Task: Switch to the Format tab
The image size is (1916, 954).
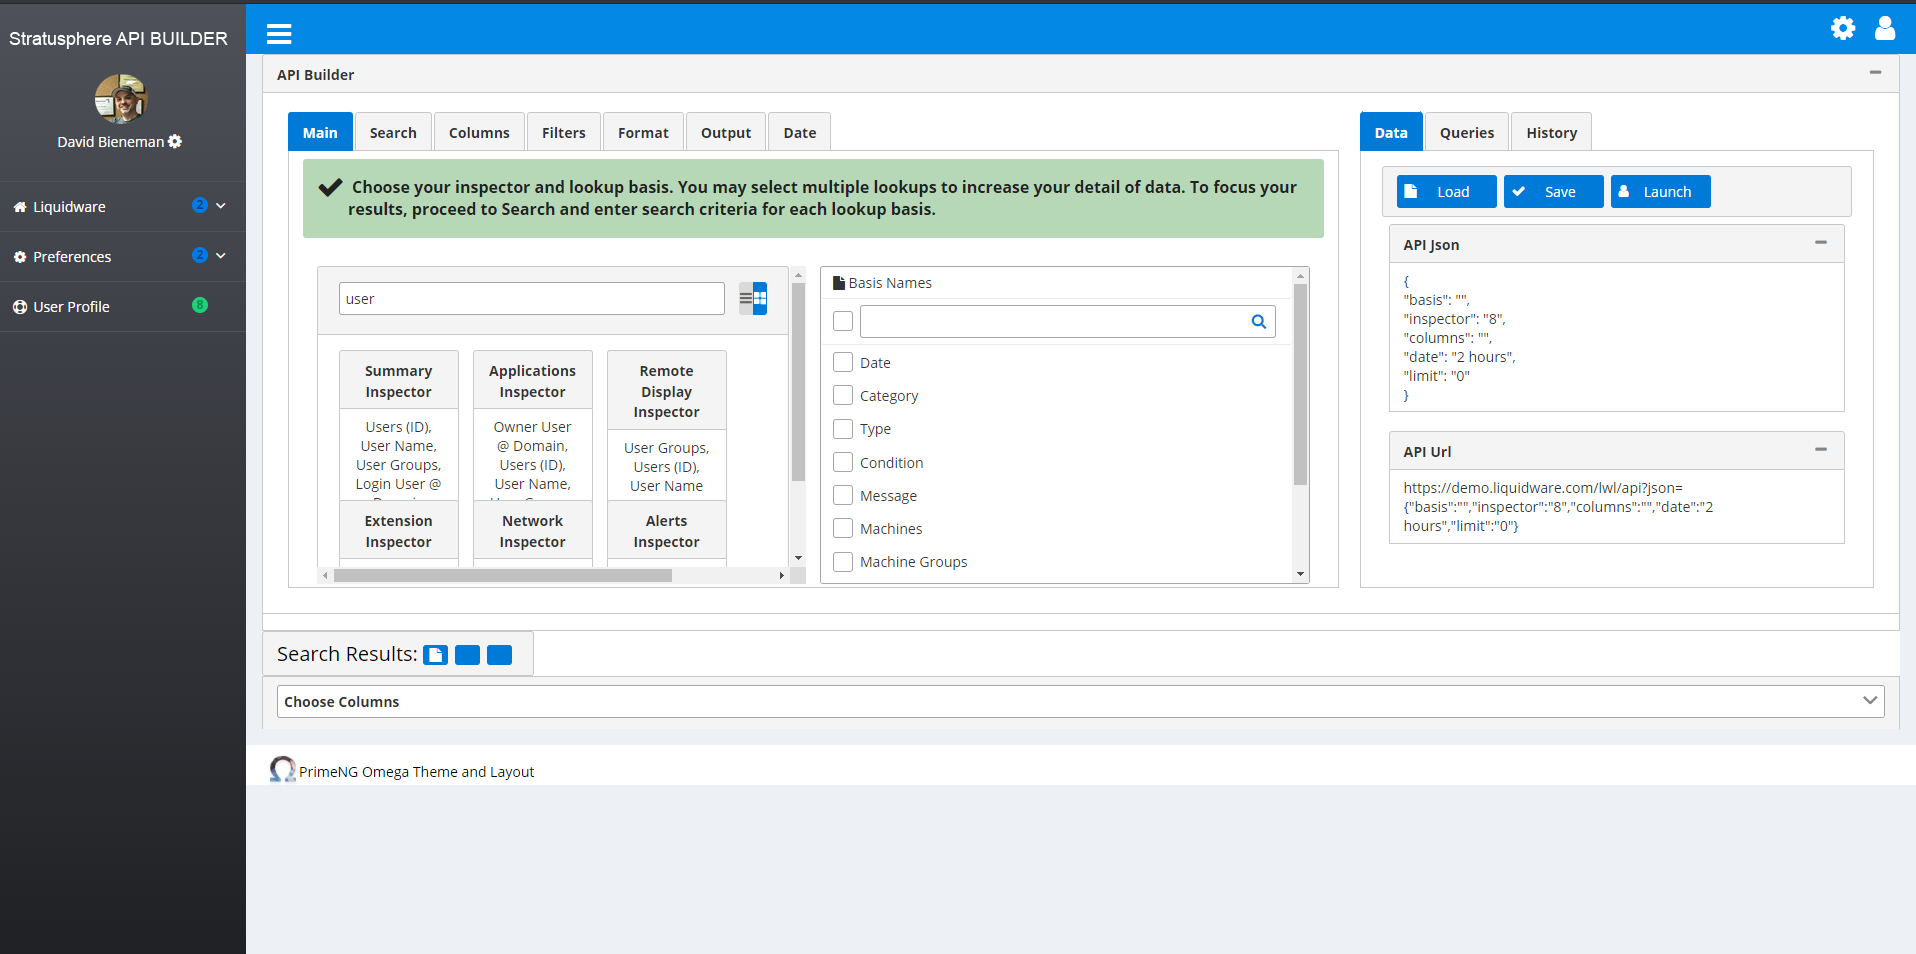Action: (x=643, y=132)
